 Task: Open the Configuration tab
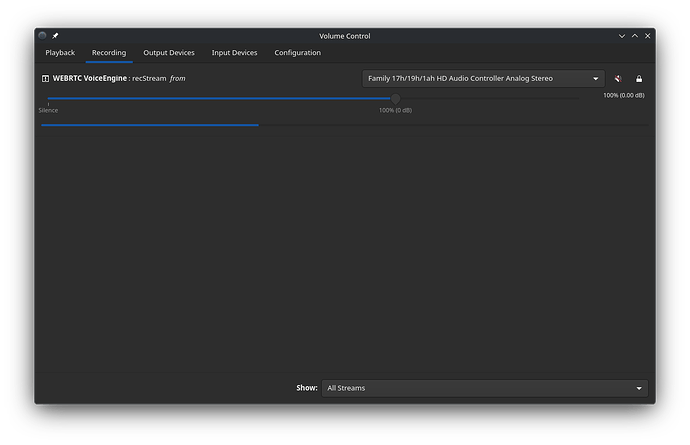(x=298, y=53)
